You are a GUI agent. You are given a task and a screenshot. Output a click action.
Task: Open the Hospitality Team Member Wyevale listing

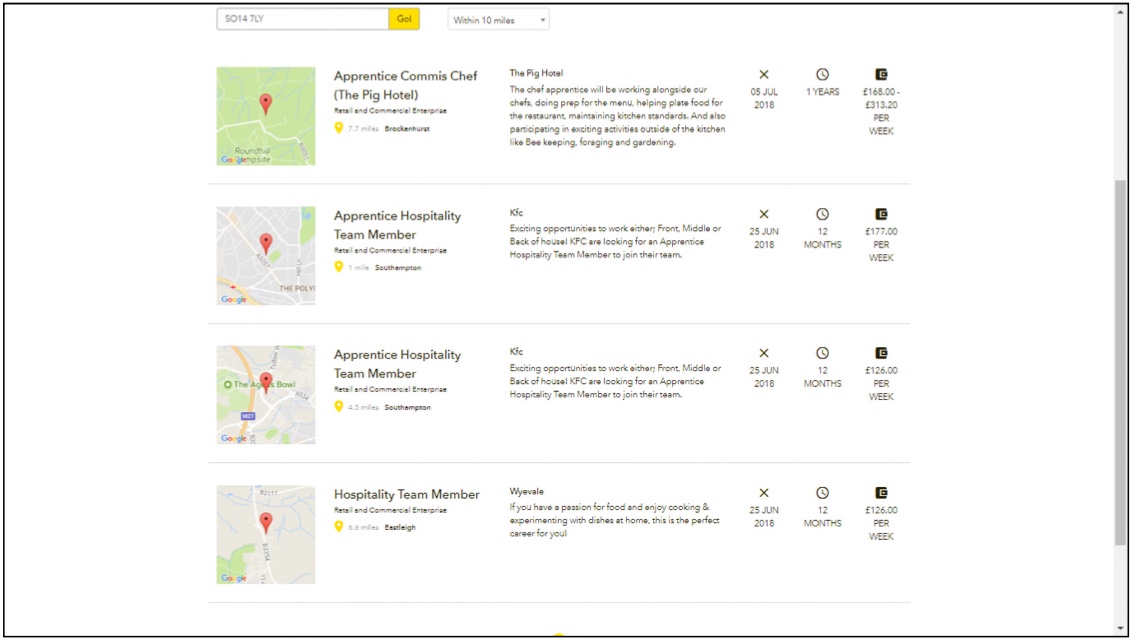(406, 494)
